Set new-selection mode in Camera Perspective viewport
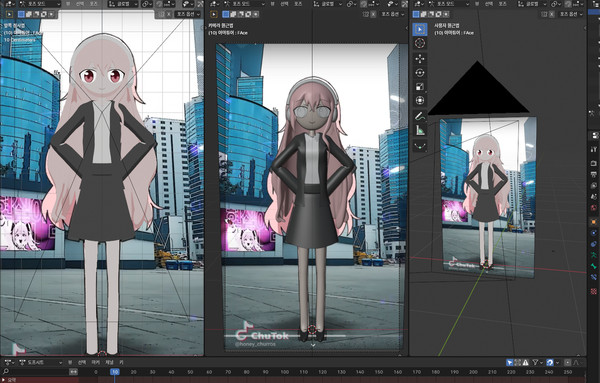600x383 pixels. 226,14
